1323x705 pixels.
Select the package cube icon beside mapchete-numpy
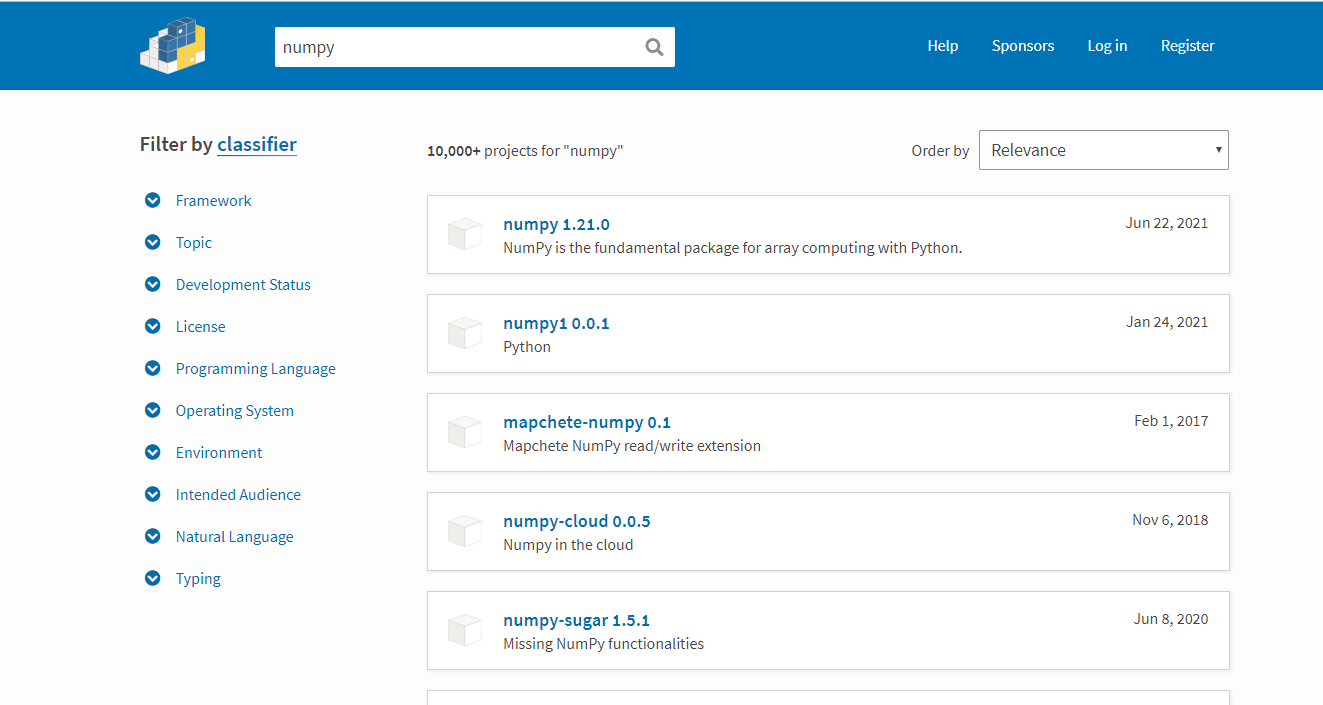click(465, 432)
